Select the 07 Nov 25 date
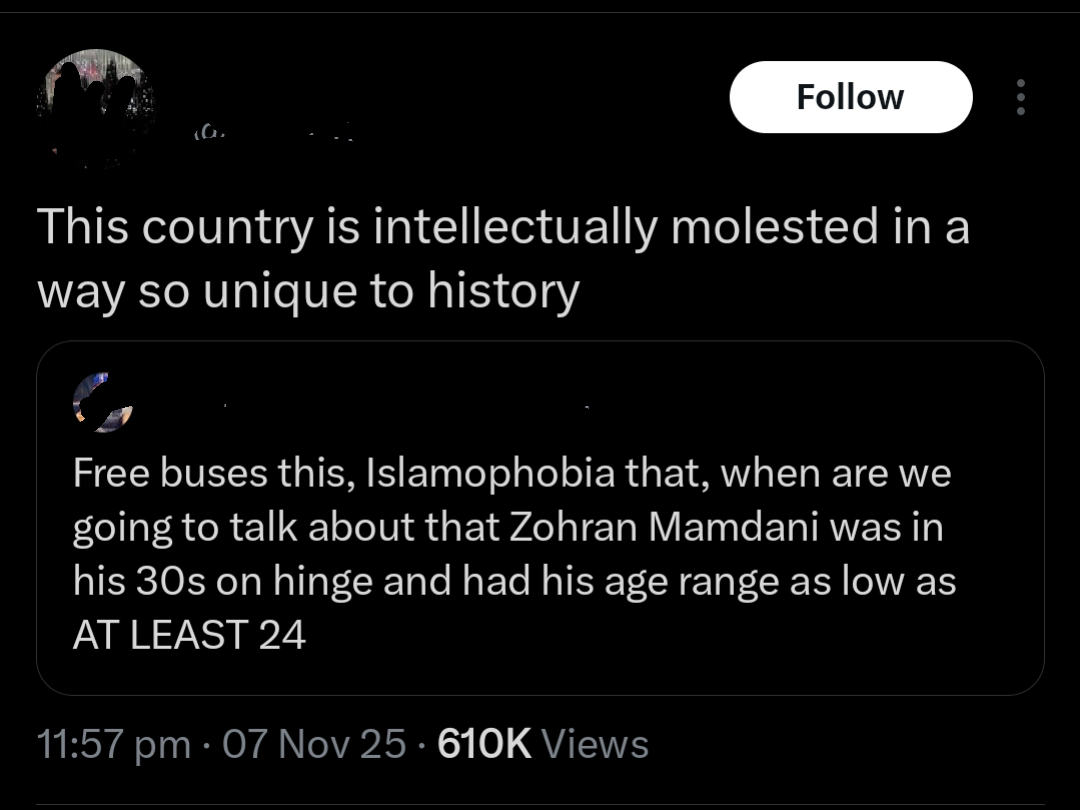The image size is (1080, 810). pos(314,744)
